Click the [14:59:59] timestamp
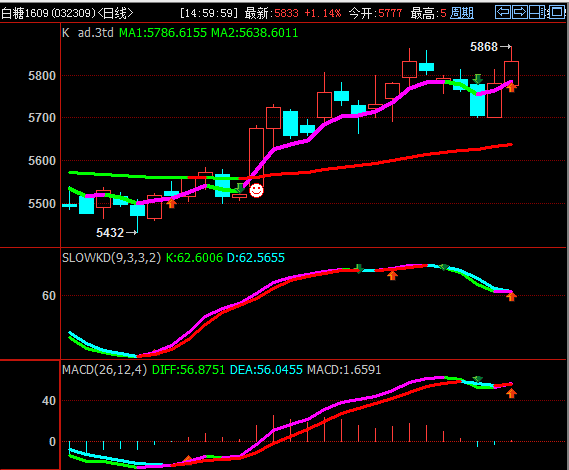The width and height of the screenshot is (569, 470). 209,13
